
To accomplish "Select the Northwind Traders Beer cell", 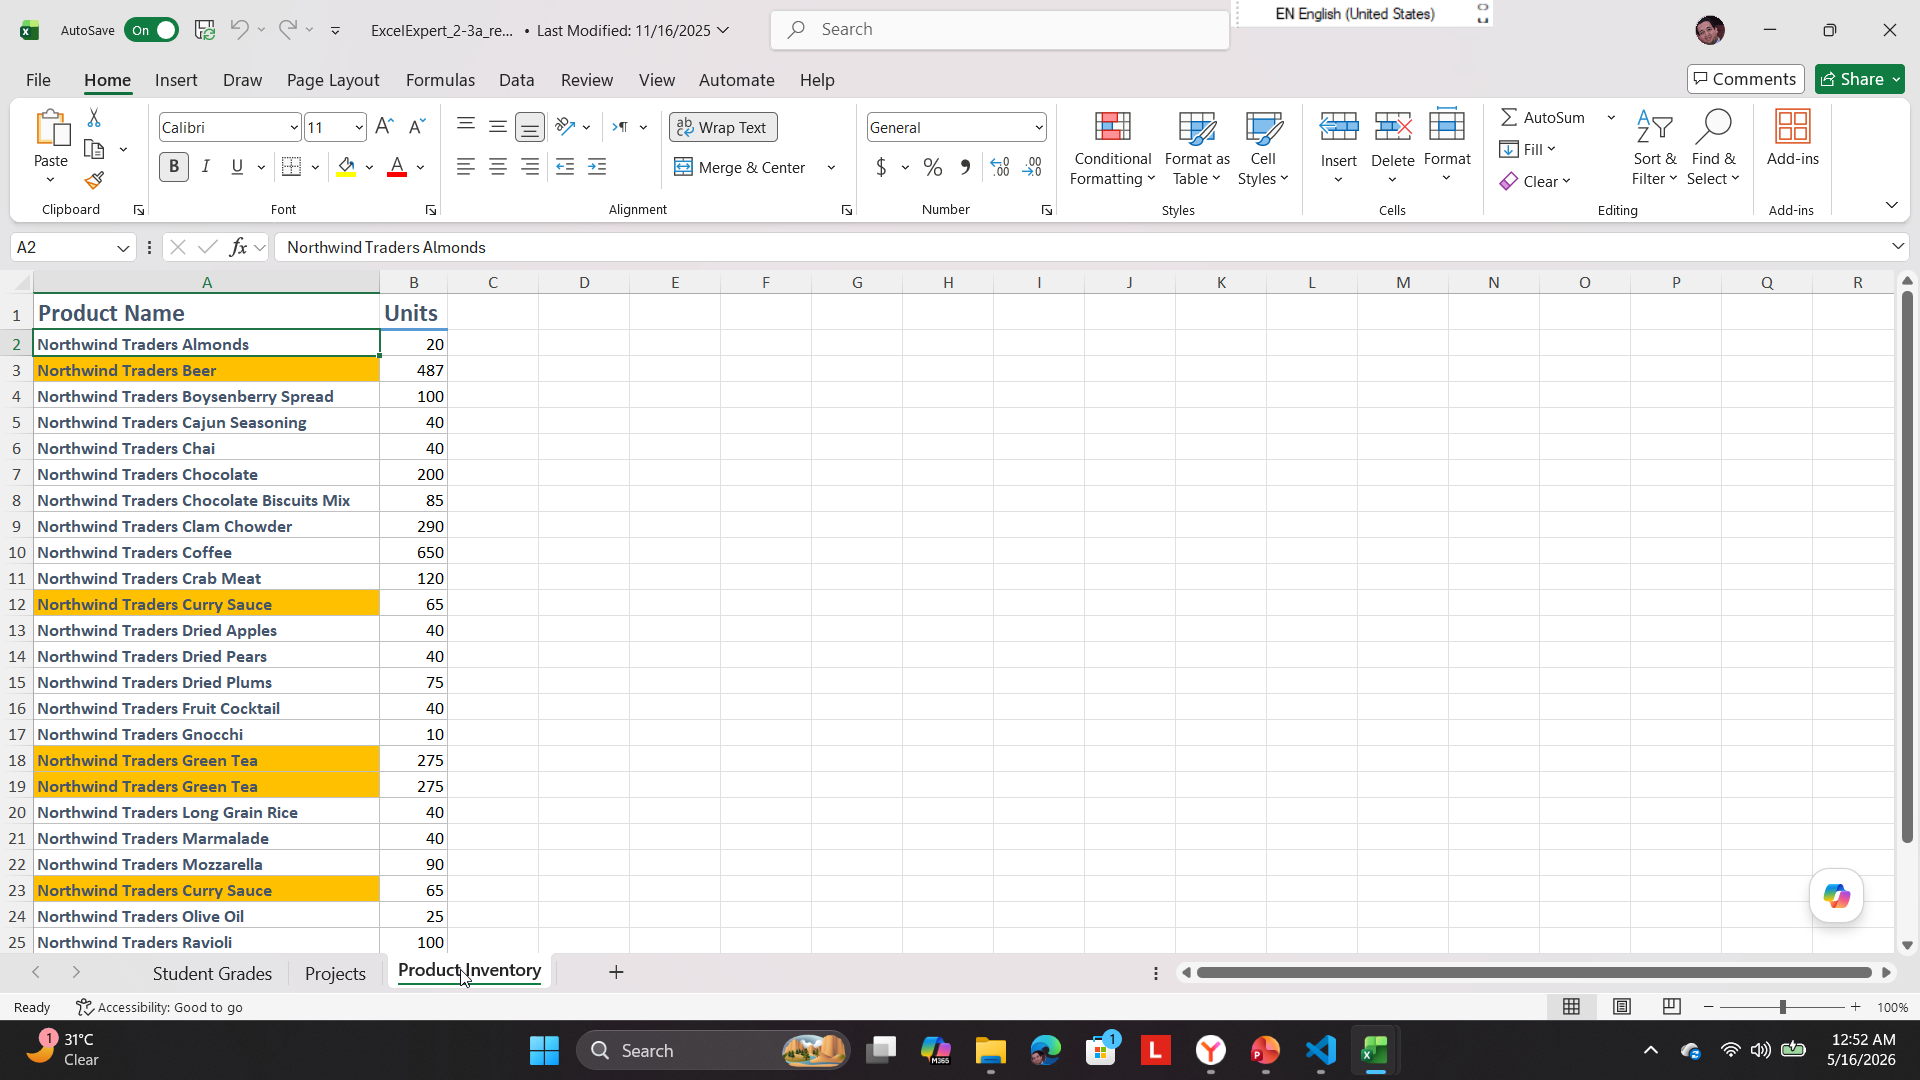I will [x=207, y=370].
